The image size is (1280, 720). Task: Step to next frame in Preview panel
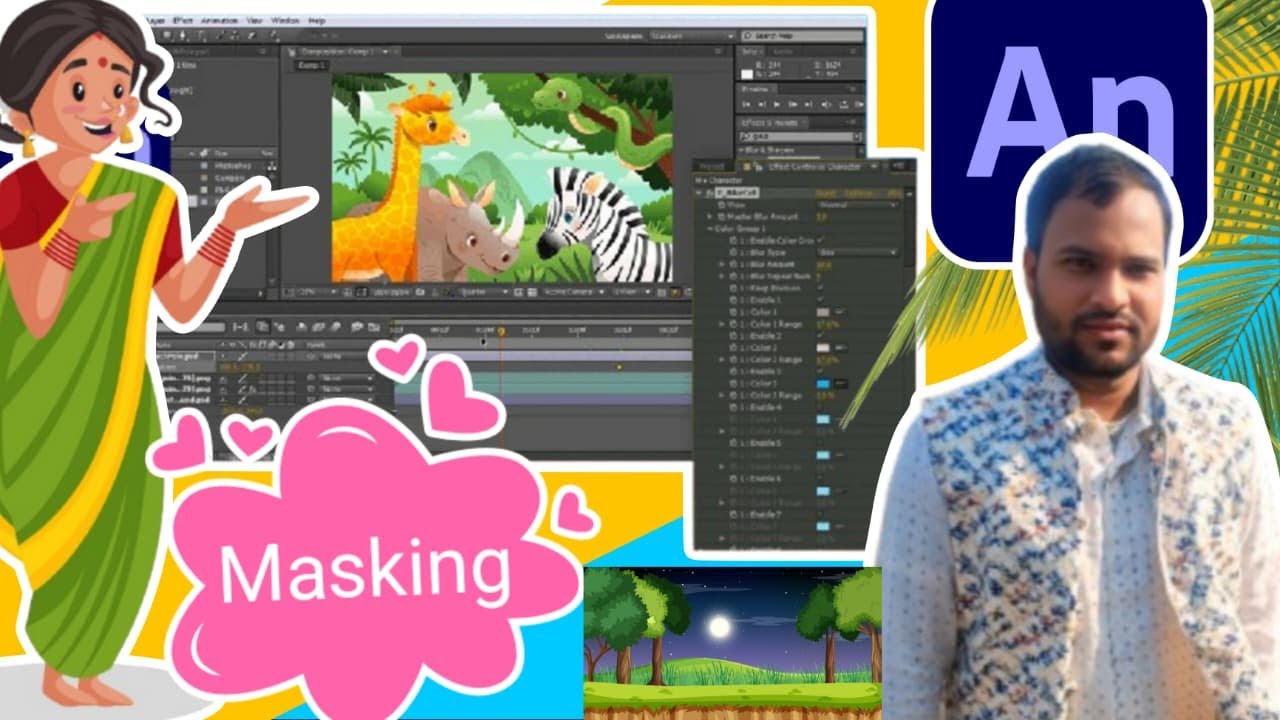click(792, 103)
